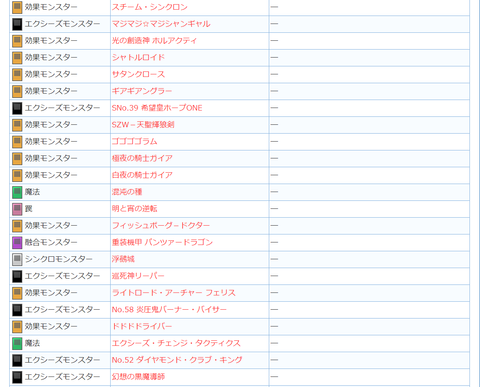Click the green spell icon in エクシーズ・チェンジ・タクティクス row

(17, 343)
